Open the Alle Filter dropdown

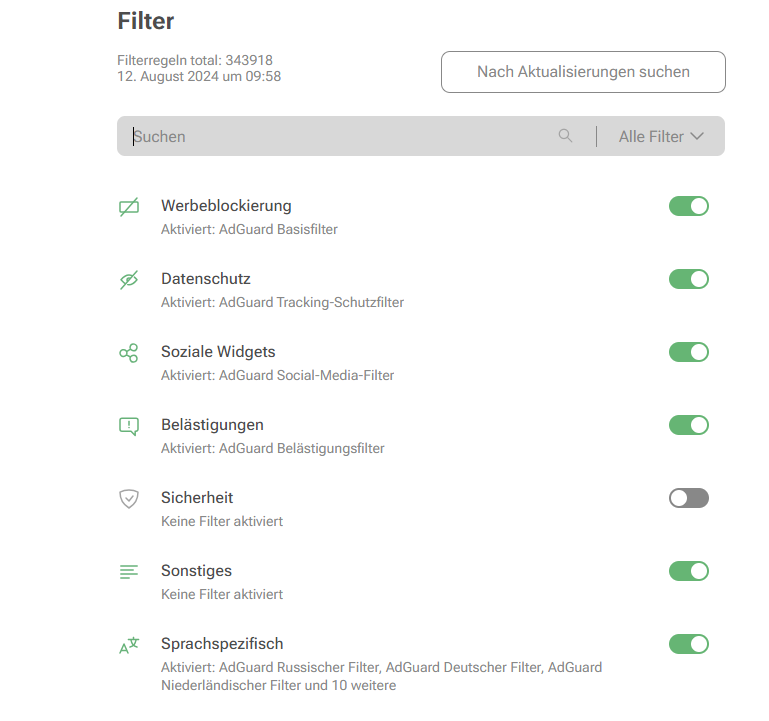click(x=660, y=136)
